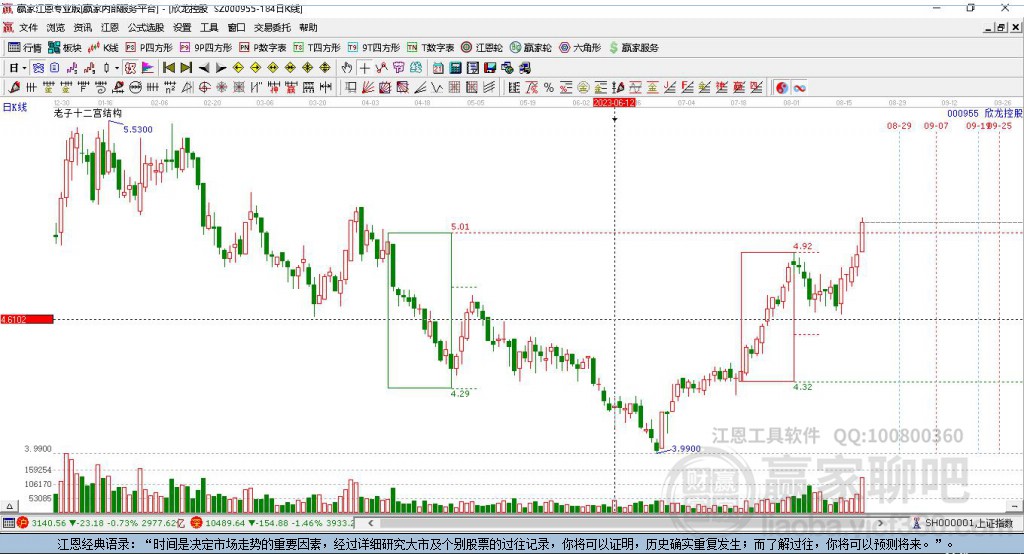Image resolution: width=1024 pixels, height=554 pixels.
Task: Expand the candlestick chart-type dropdown arrow
Action: (x=117, y=68)
